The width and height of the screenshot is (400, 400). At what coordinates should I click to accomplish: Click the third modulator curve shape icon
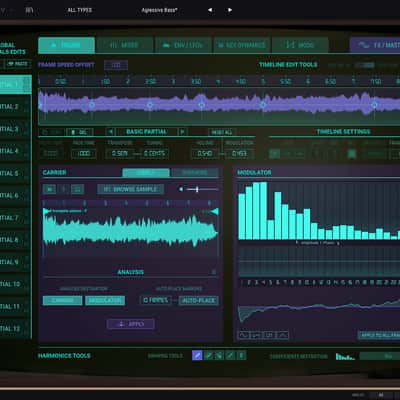tap(269, 335)
